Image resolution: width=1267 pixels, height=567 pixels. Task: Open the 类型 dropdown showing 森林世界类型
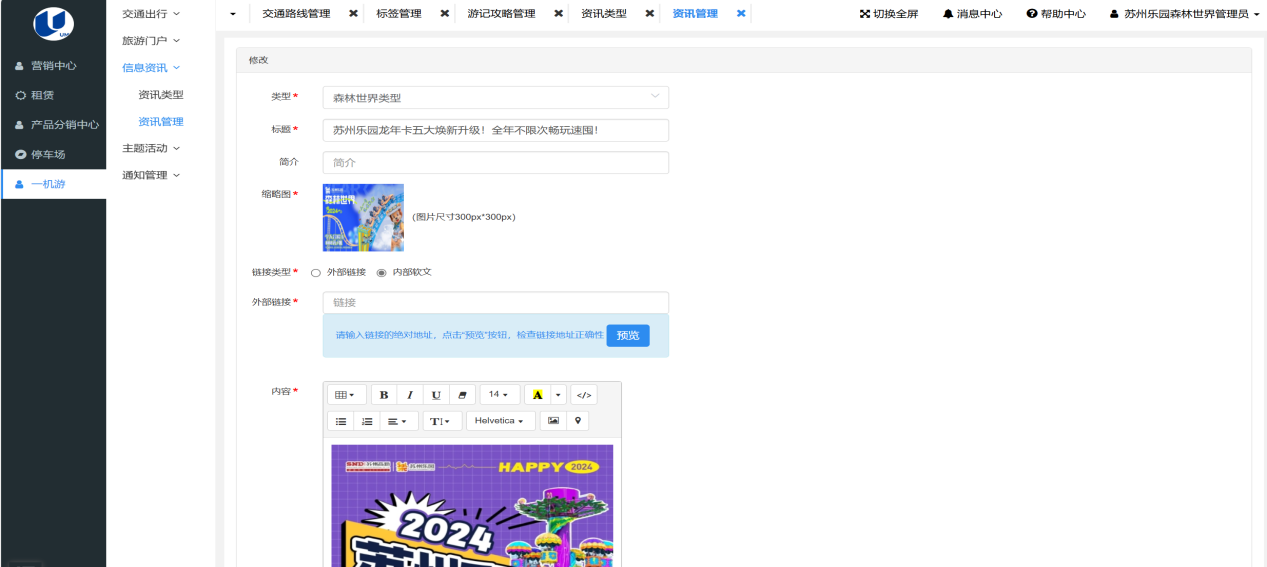pos(495,97)
